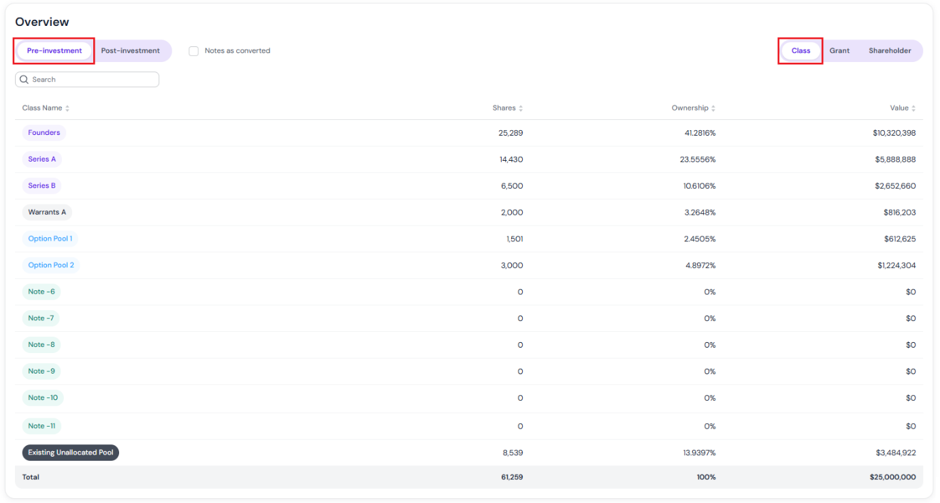
Task: Click the Ownership column header text
Action: coord(689,109)
